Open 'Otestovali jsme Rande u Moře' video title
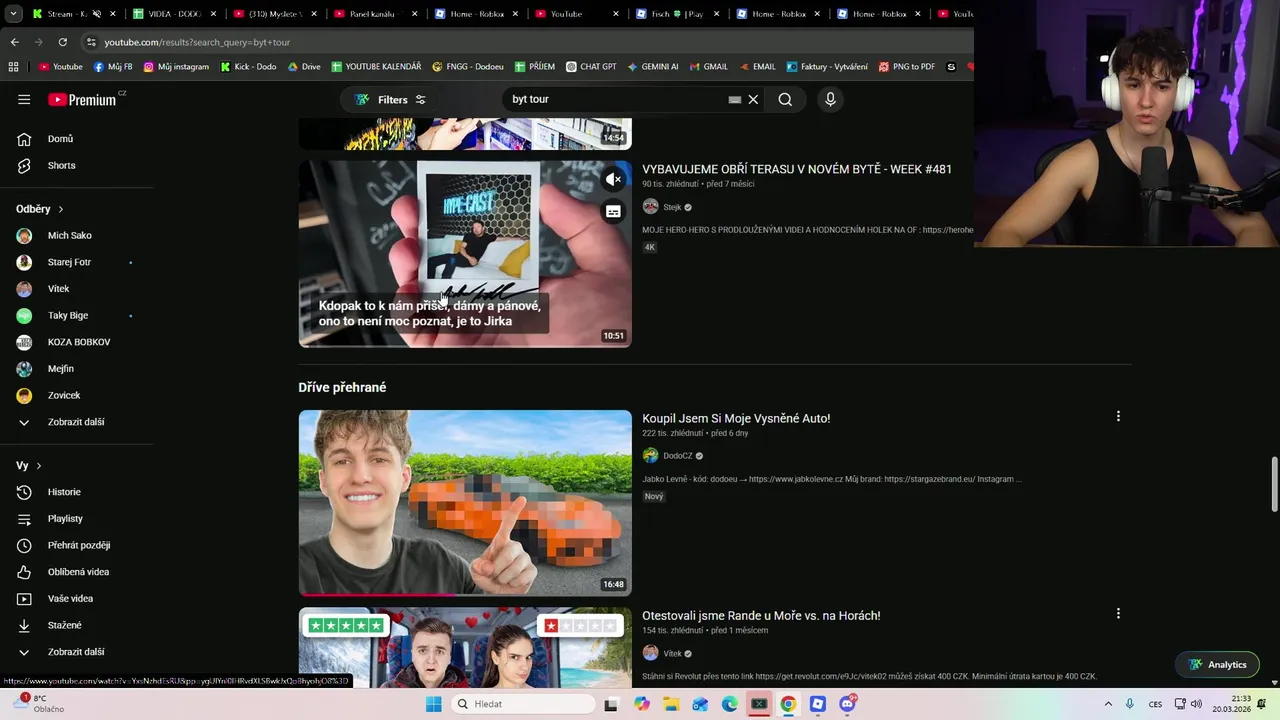The height and width of the screenshot is (720, 1280). pyautogui.click(x=761, y=616)
